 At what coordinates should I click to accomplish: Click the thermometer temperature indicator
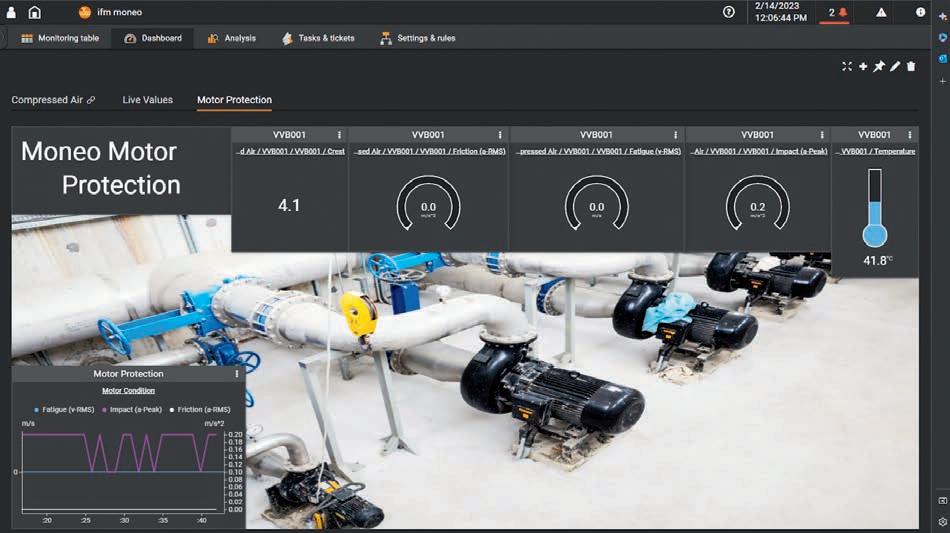coord(875,208)
